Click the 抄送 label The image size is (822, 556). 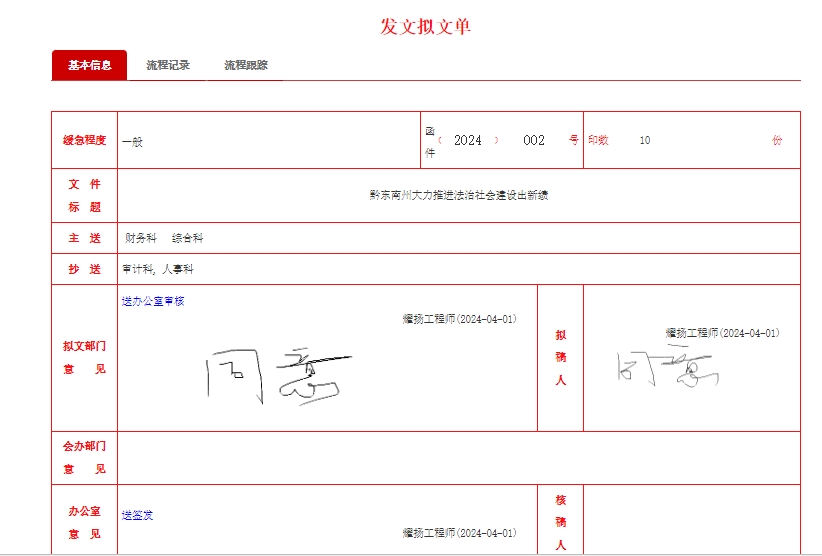(84, 269)
